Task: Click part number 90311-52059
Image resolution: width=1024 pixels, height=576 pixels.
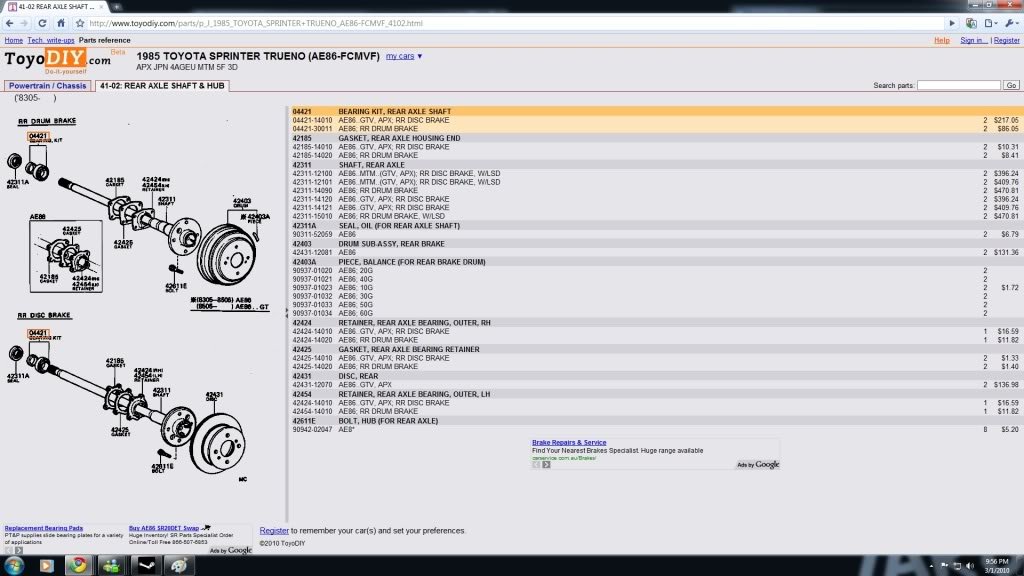Action: [312, 234]
